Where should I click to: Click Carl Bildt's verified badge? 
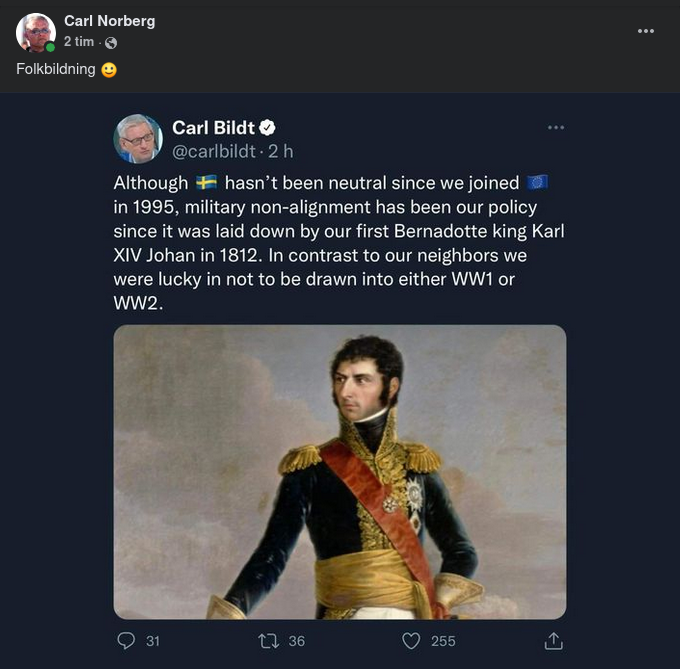click(268, 128)
